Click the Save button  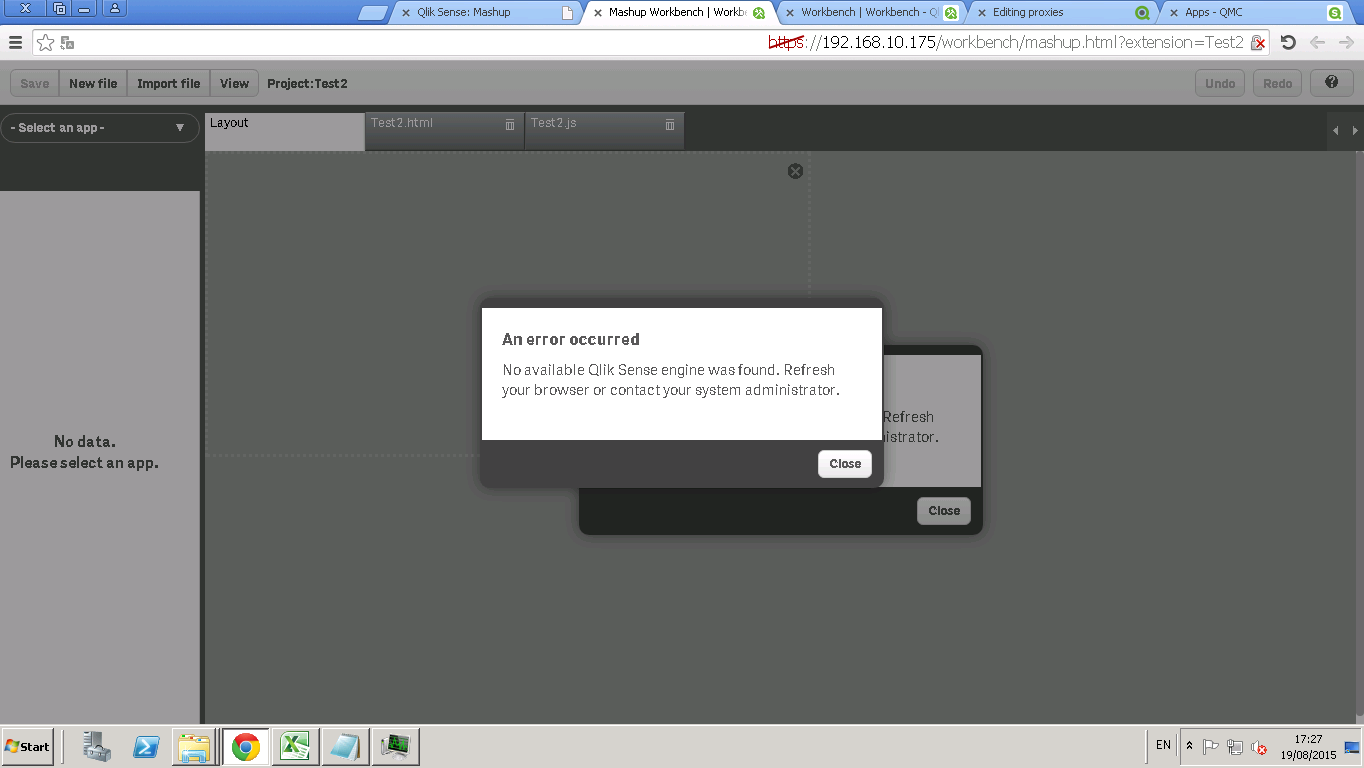pyautogui.click(x=35, y=83)
